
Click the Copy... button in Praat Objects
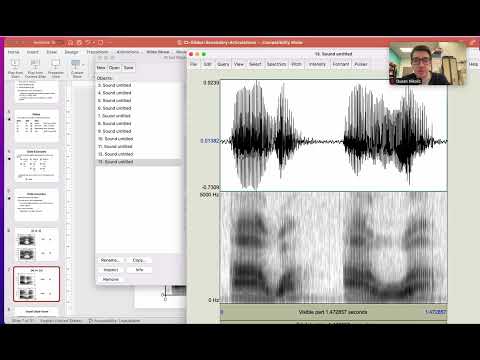[x=139, y=260]
